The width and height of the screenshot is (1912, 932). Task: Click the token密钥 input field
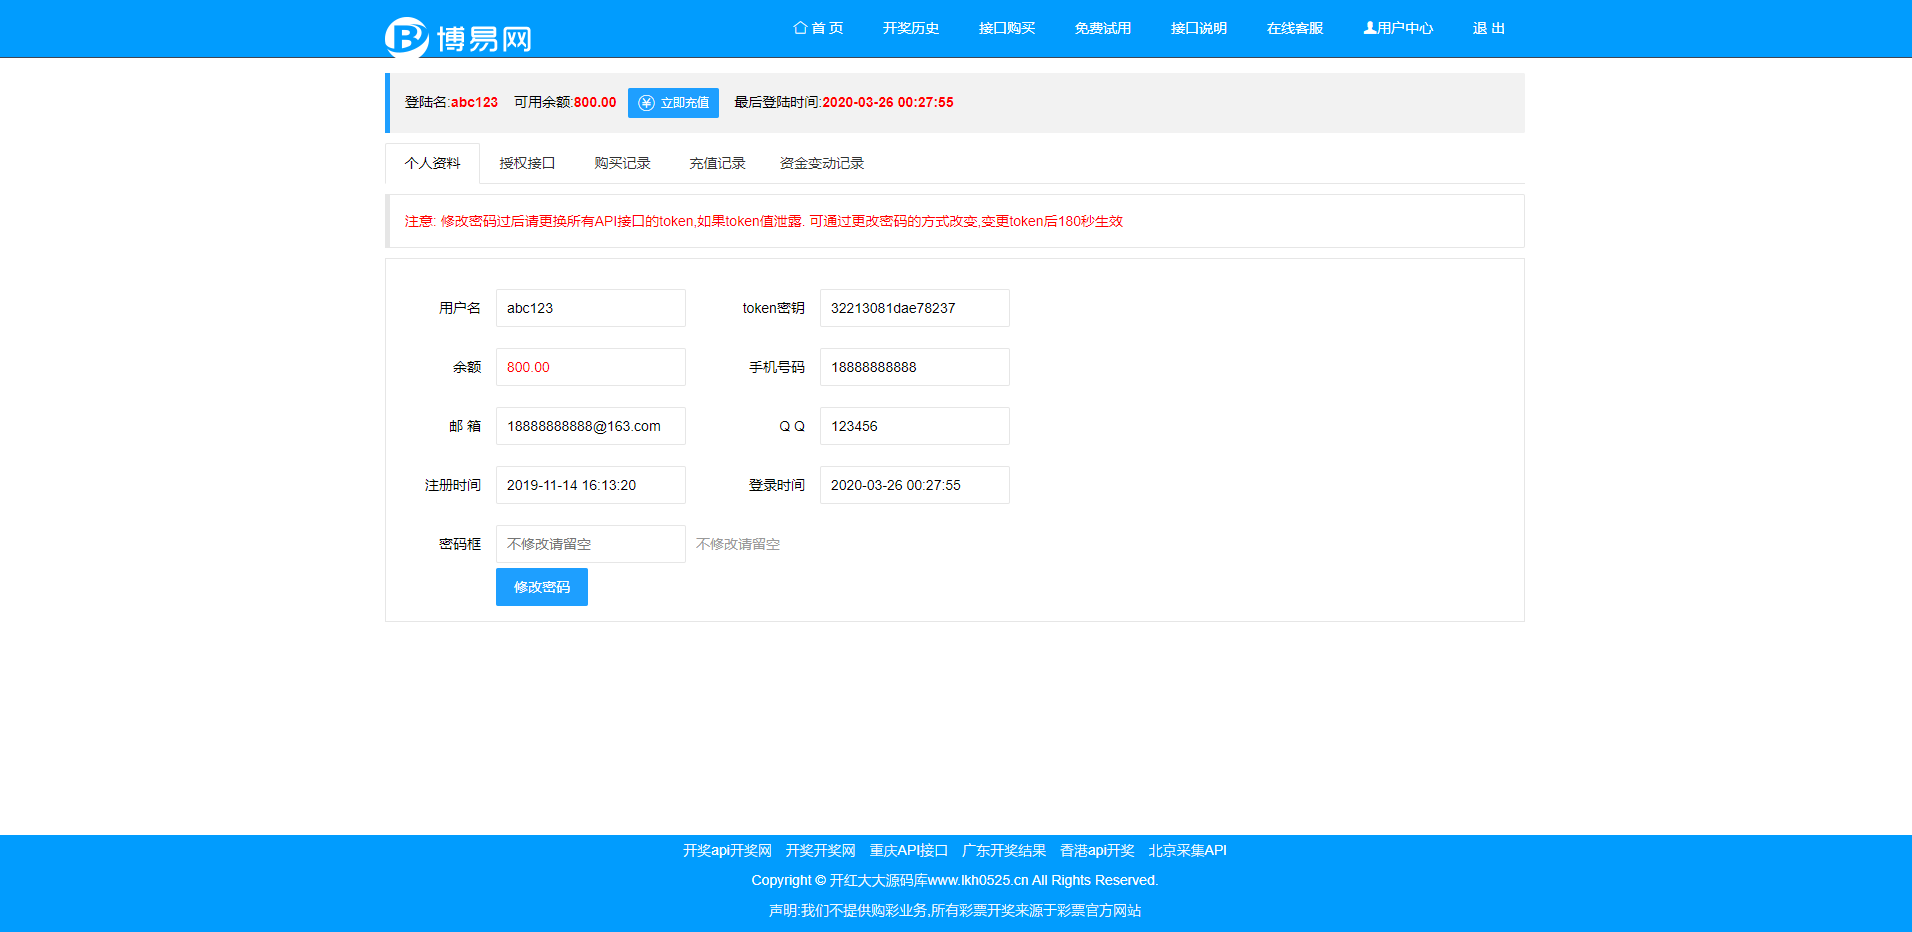(x=915, y=308)
